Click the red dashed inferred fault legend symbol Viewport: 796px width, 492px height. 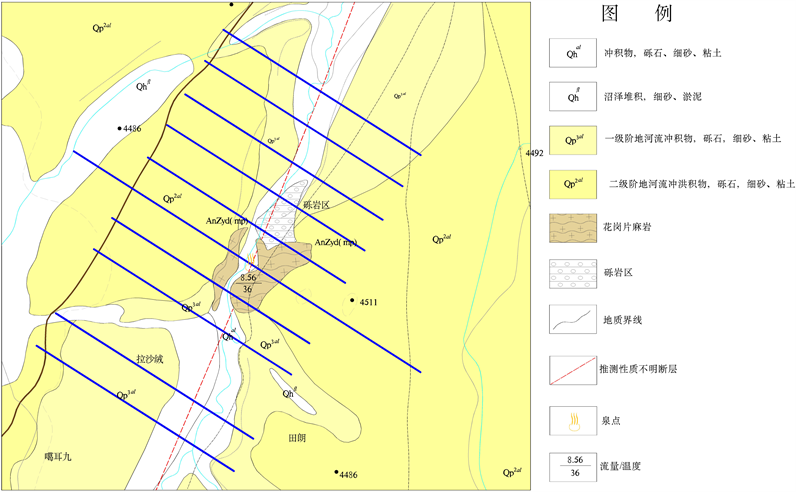(x=573, y=370)
